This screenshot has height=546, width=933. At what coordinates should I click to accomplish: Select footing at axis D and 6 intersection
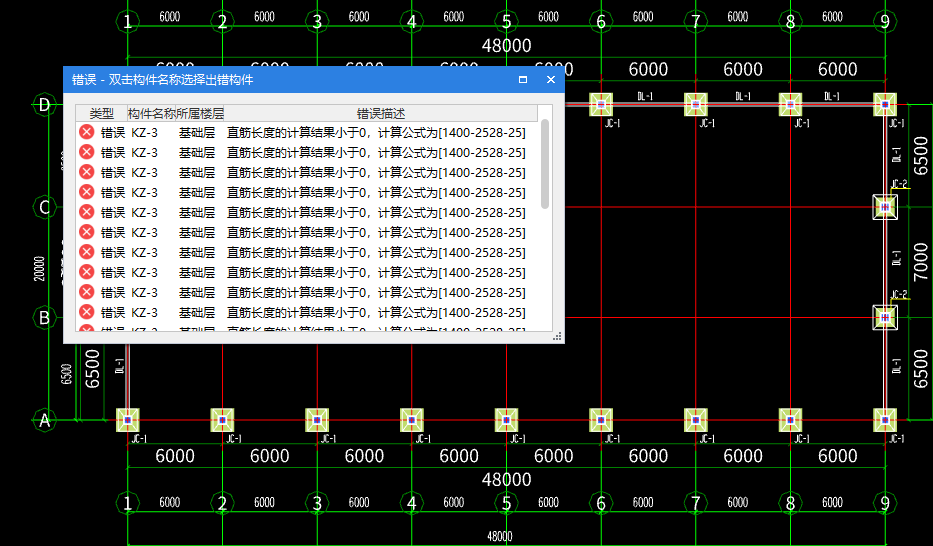point(601,105)
